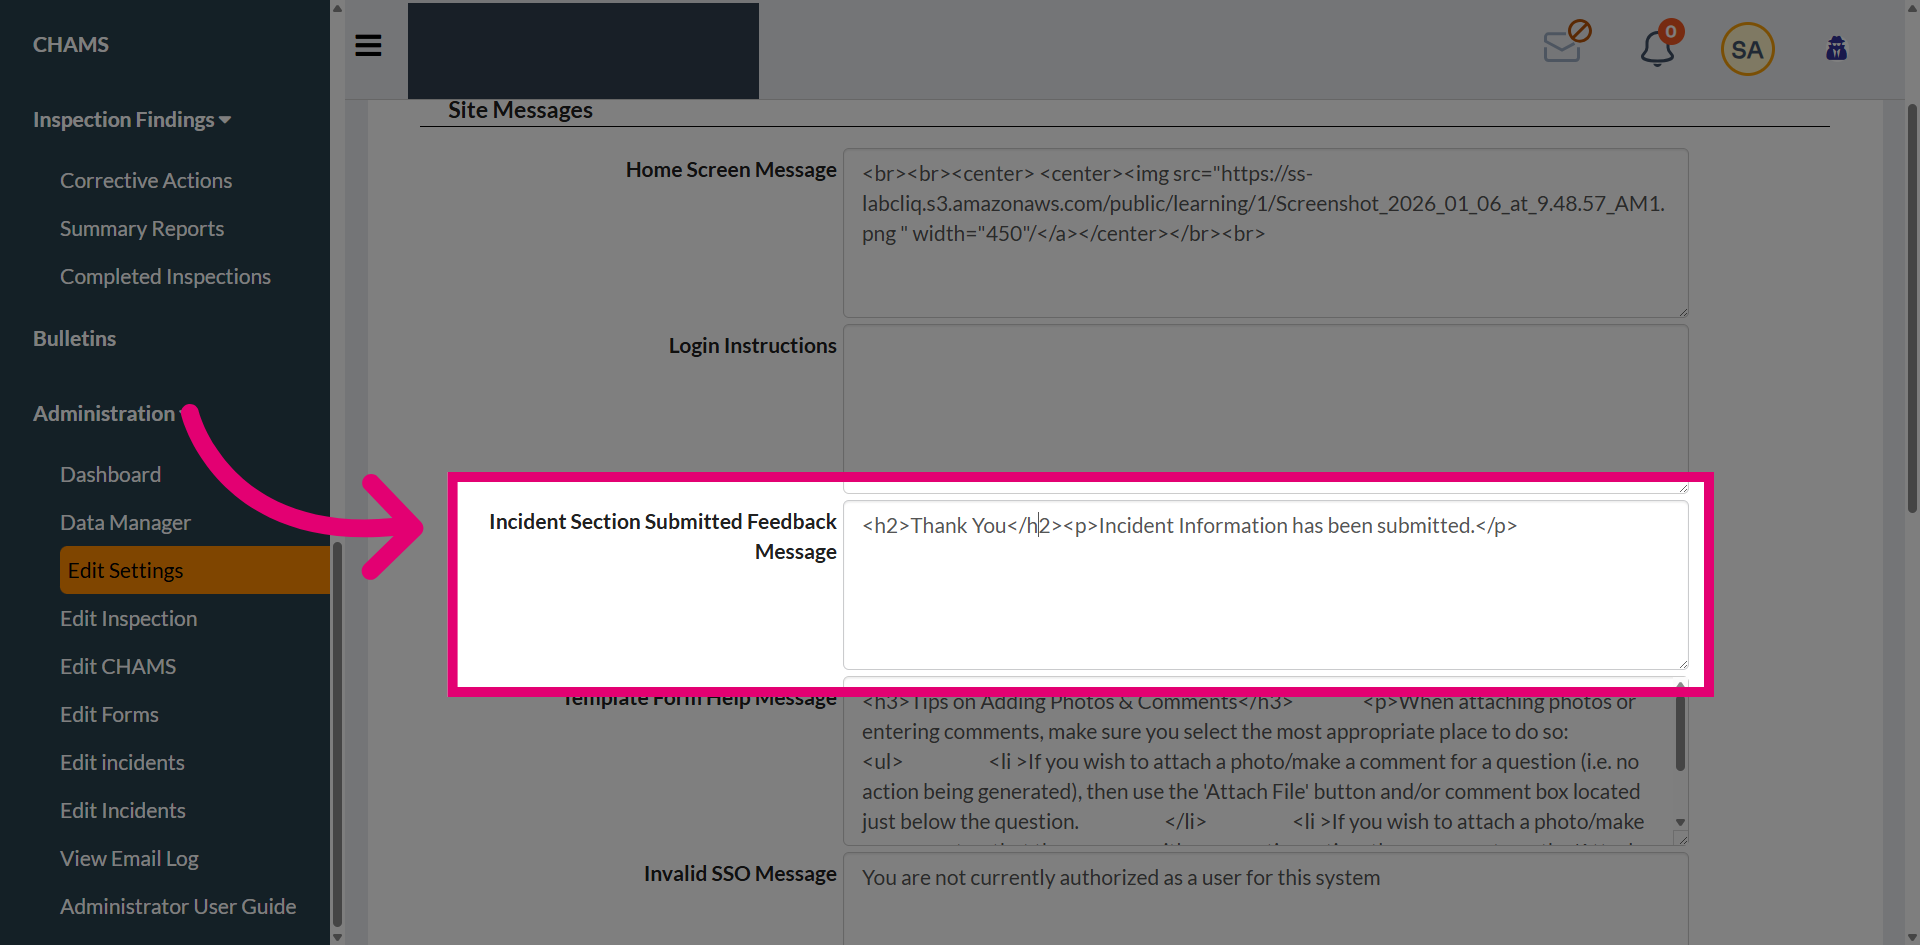1920x945 pixels.
Task: Open capitalized Edit Incidents link
Action: 123,811
